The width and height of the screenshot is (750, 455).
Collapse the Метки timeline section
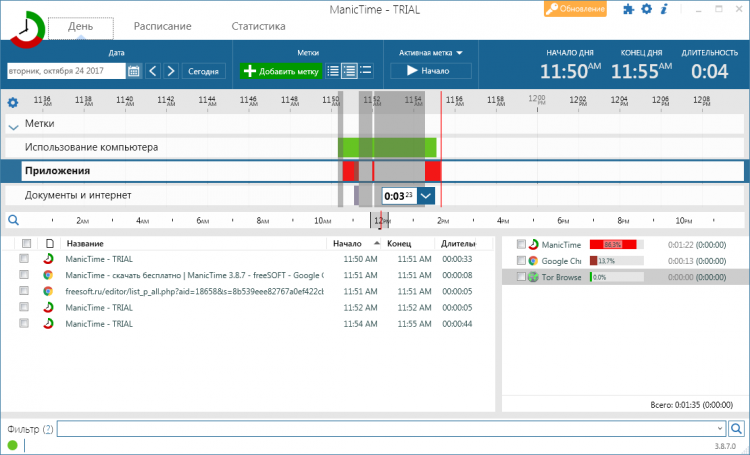tap(13, 127)
